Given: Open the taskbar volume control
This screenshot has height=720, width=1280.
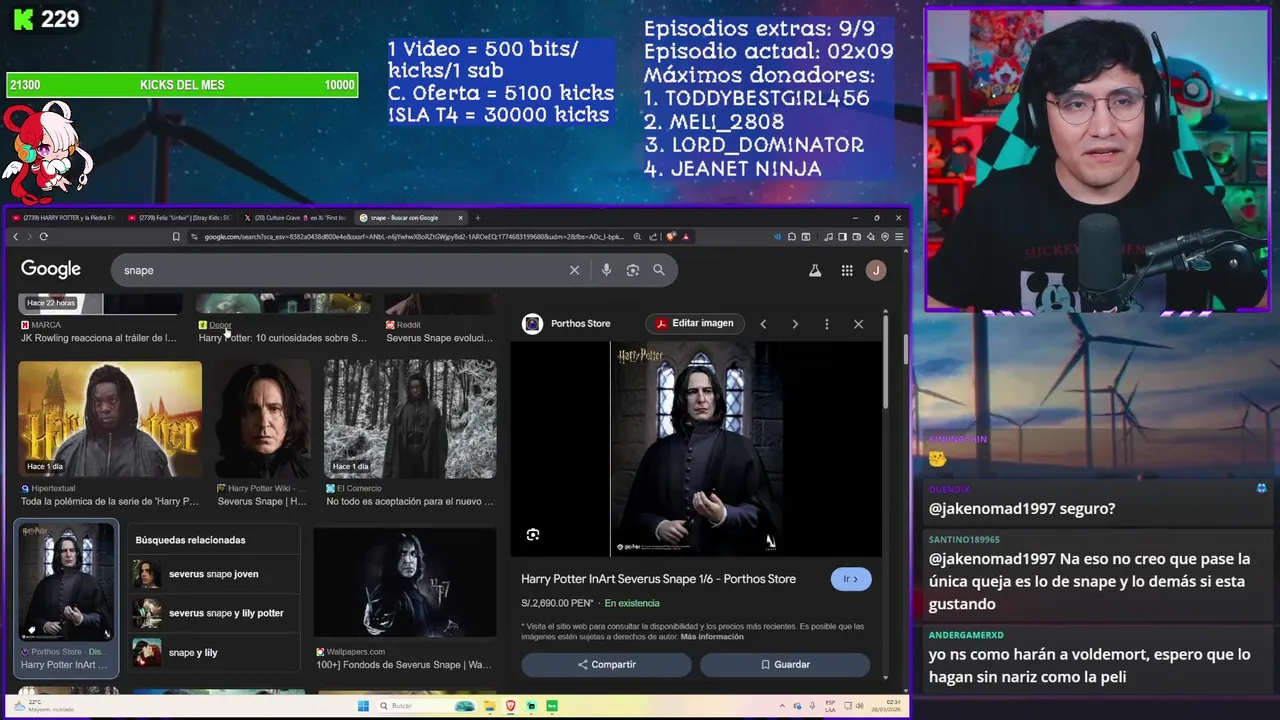Looking at the screenshot, I should click(858, 706).
